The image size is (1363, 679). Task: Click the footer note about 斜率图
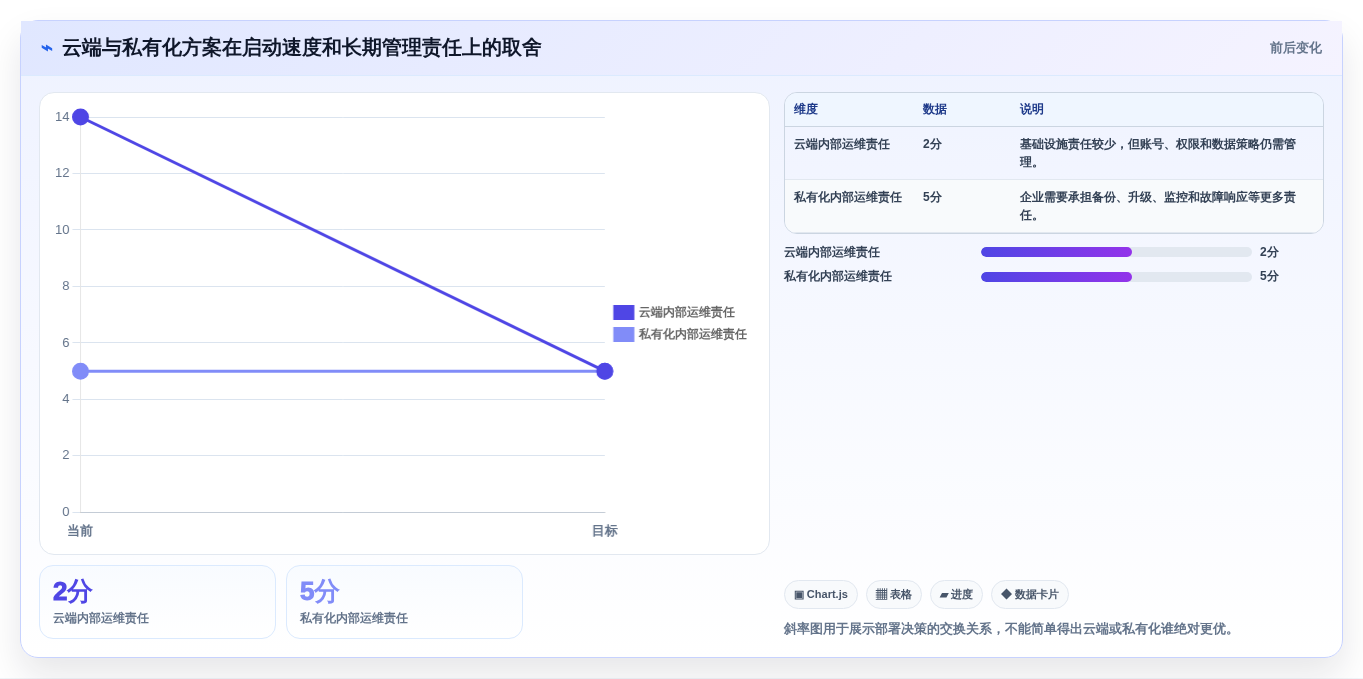(1011, 629)
